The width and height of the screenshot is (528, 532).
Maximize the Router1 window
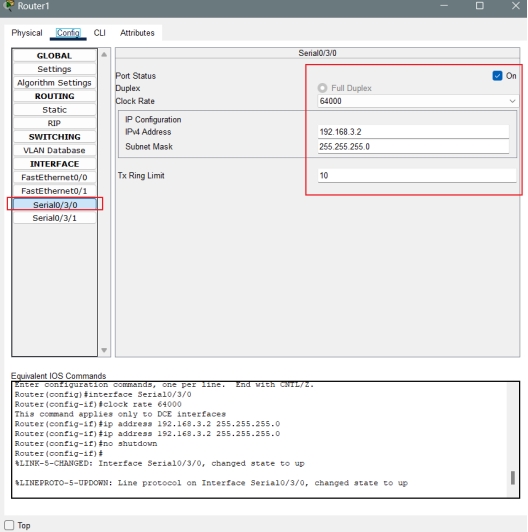tap(479, 5)
